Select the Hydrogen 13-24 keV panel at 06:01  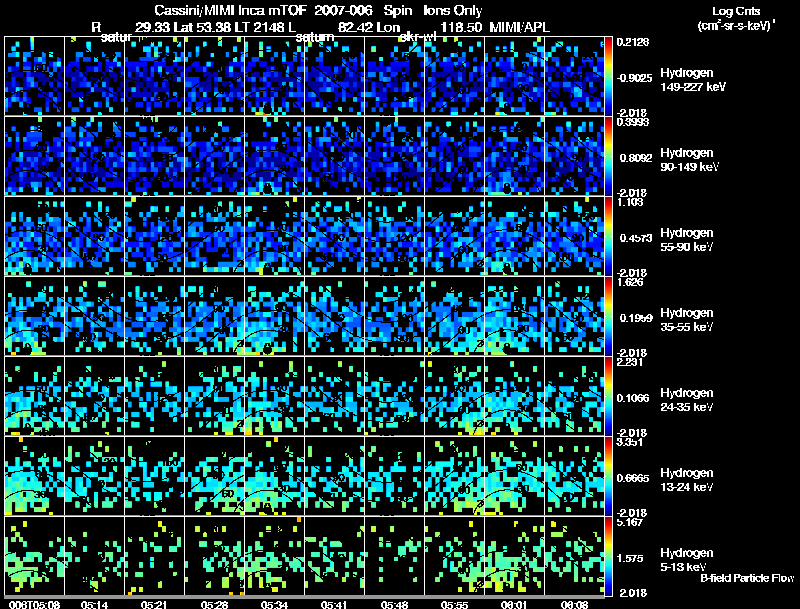pos(514,476)
